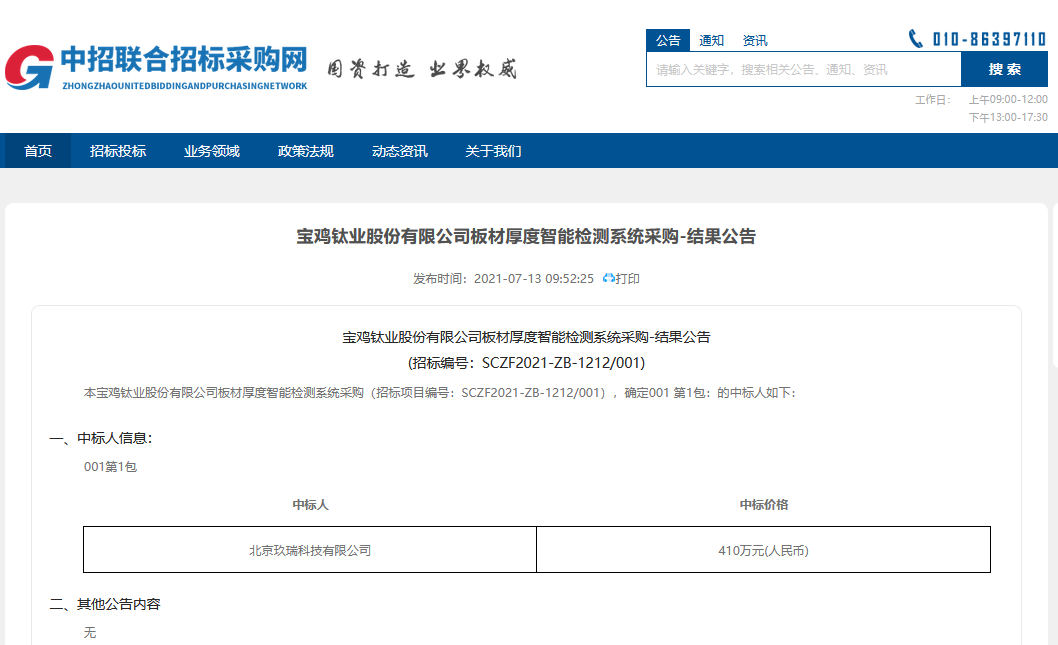1058x645 pixels.
Task: Click the 国资打造 业界权威 slogan image
Action: [x=422, y=70]
